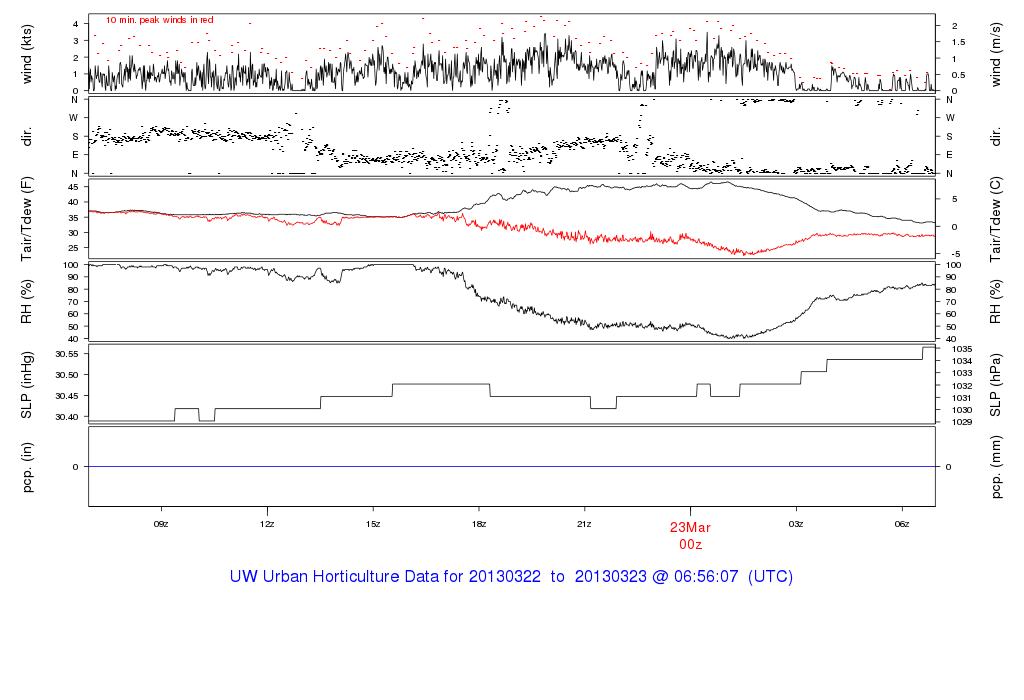Click the 'Tair/Tdew (F)' axis label
Image resolution: width=1024 pixels, height=700 pixels.
(x=27, y=219)
